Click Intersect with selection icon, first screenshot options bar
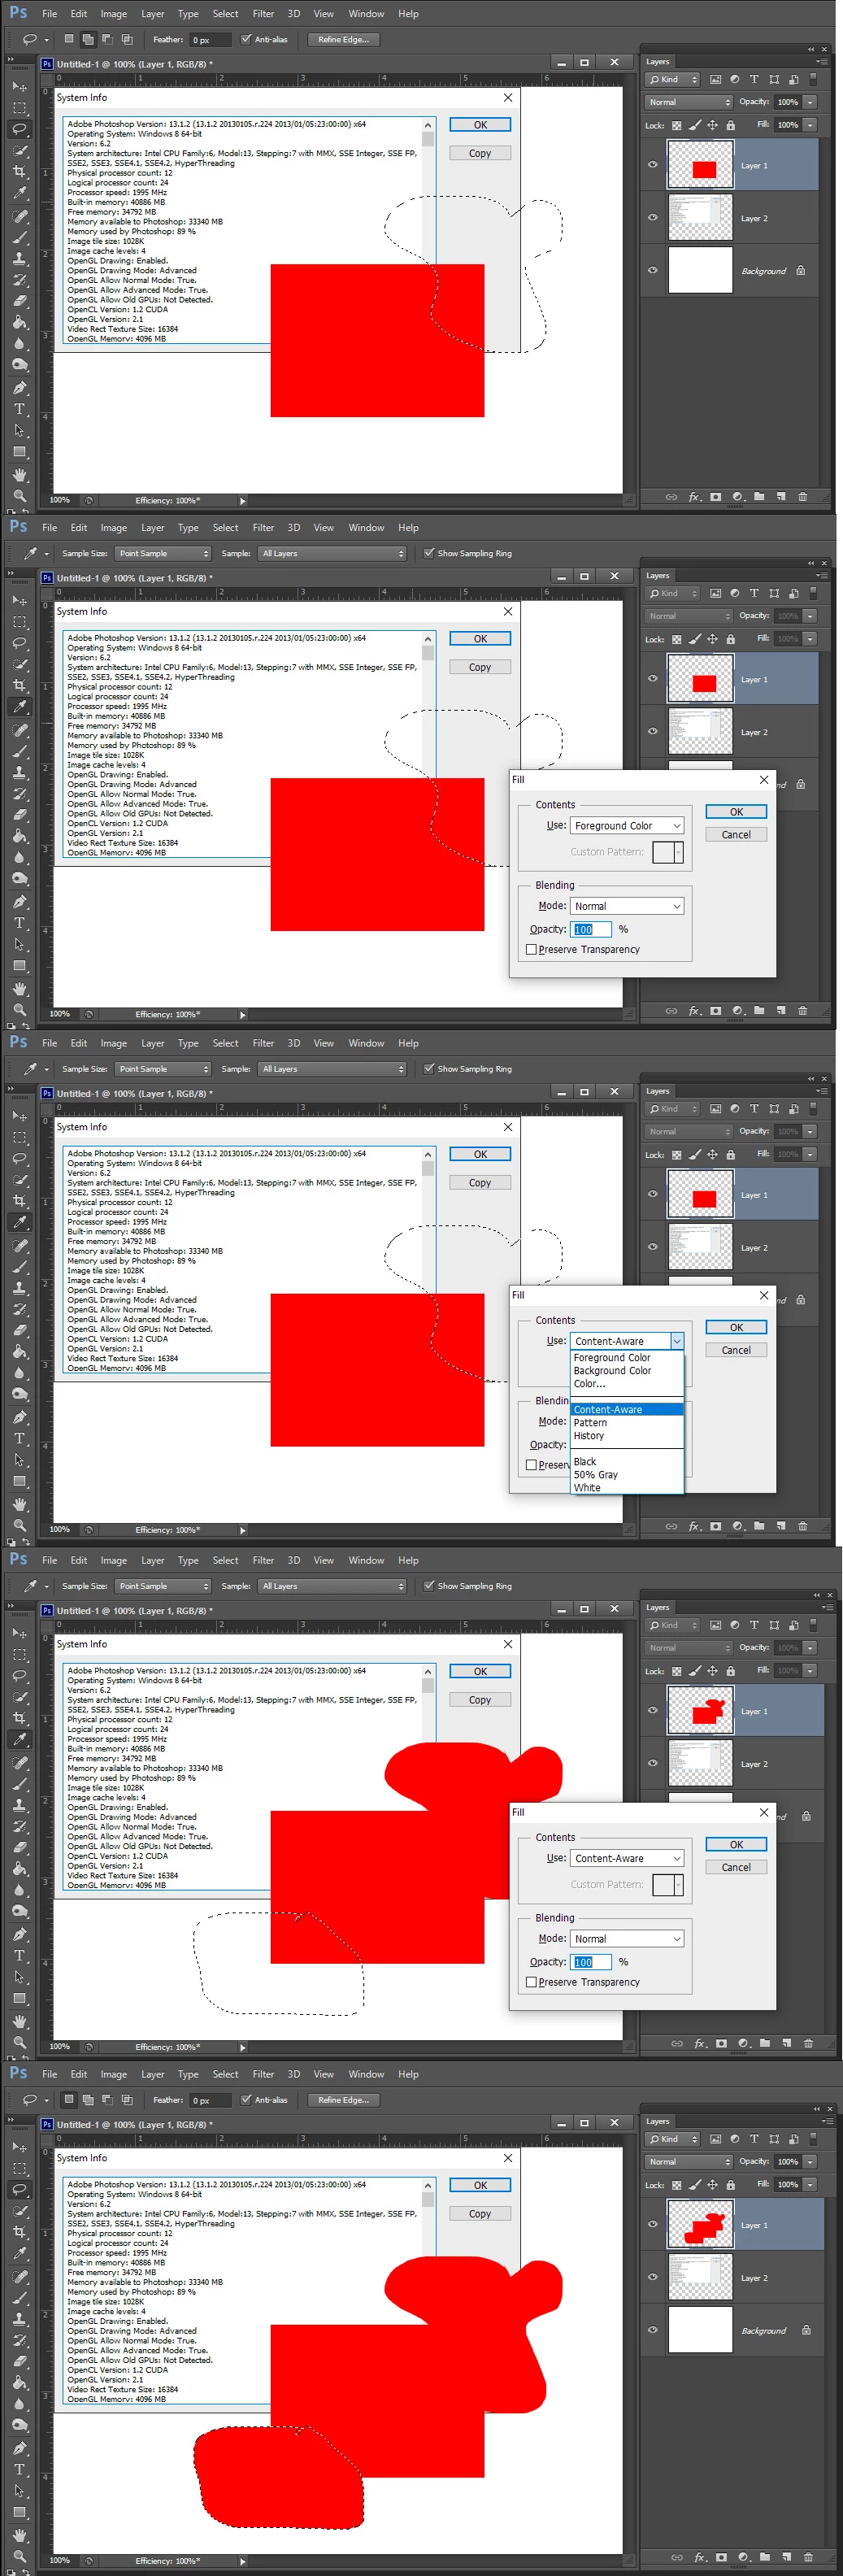This screenshot has height=2576, width=843. [127, 40]
